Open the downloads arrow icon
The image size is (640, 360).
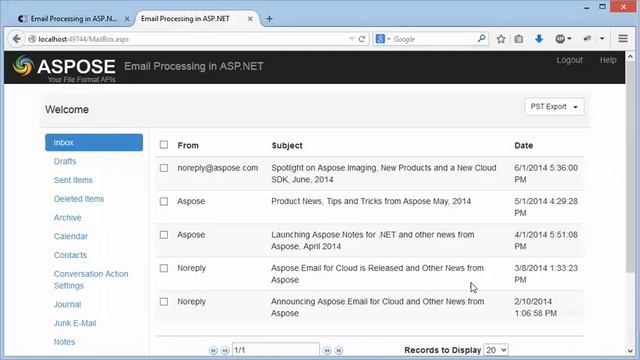point(539,39)
